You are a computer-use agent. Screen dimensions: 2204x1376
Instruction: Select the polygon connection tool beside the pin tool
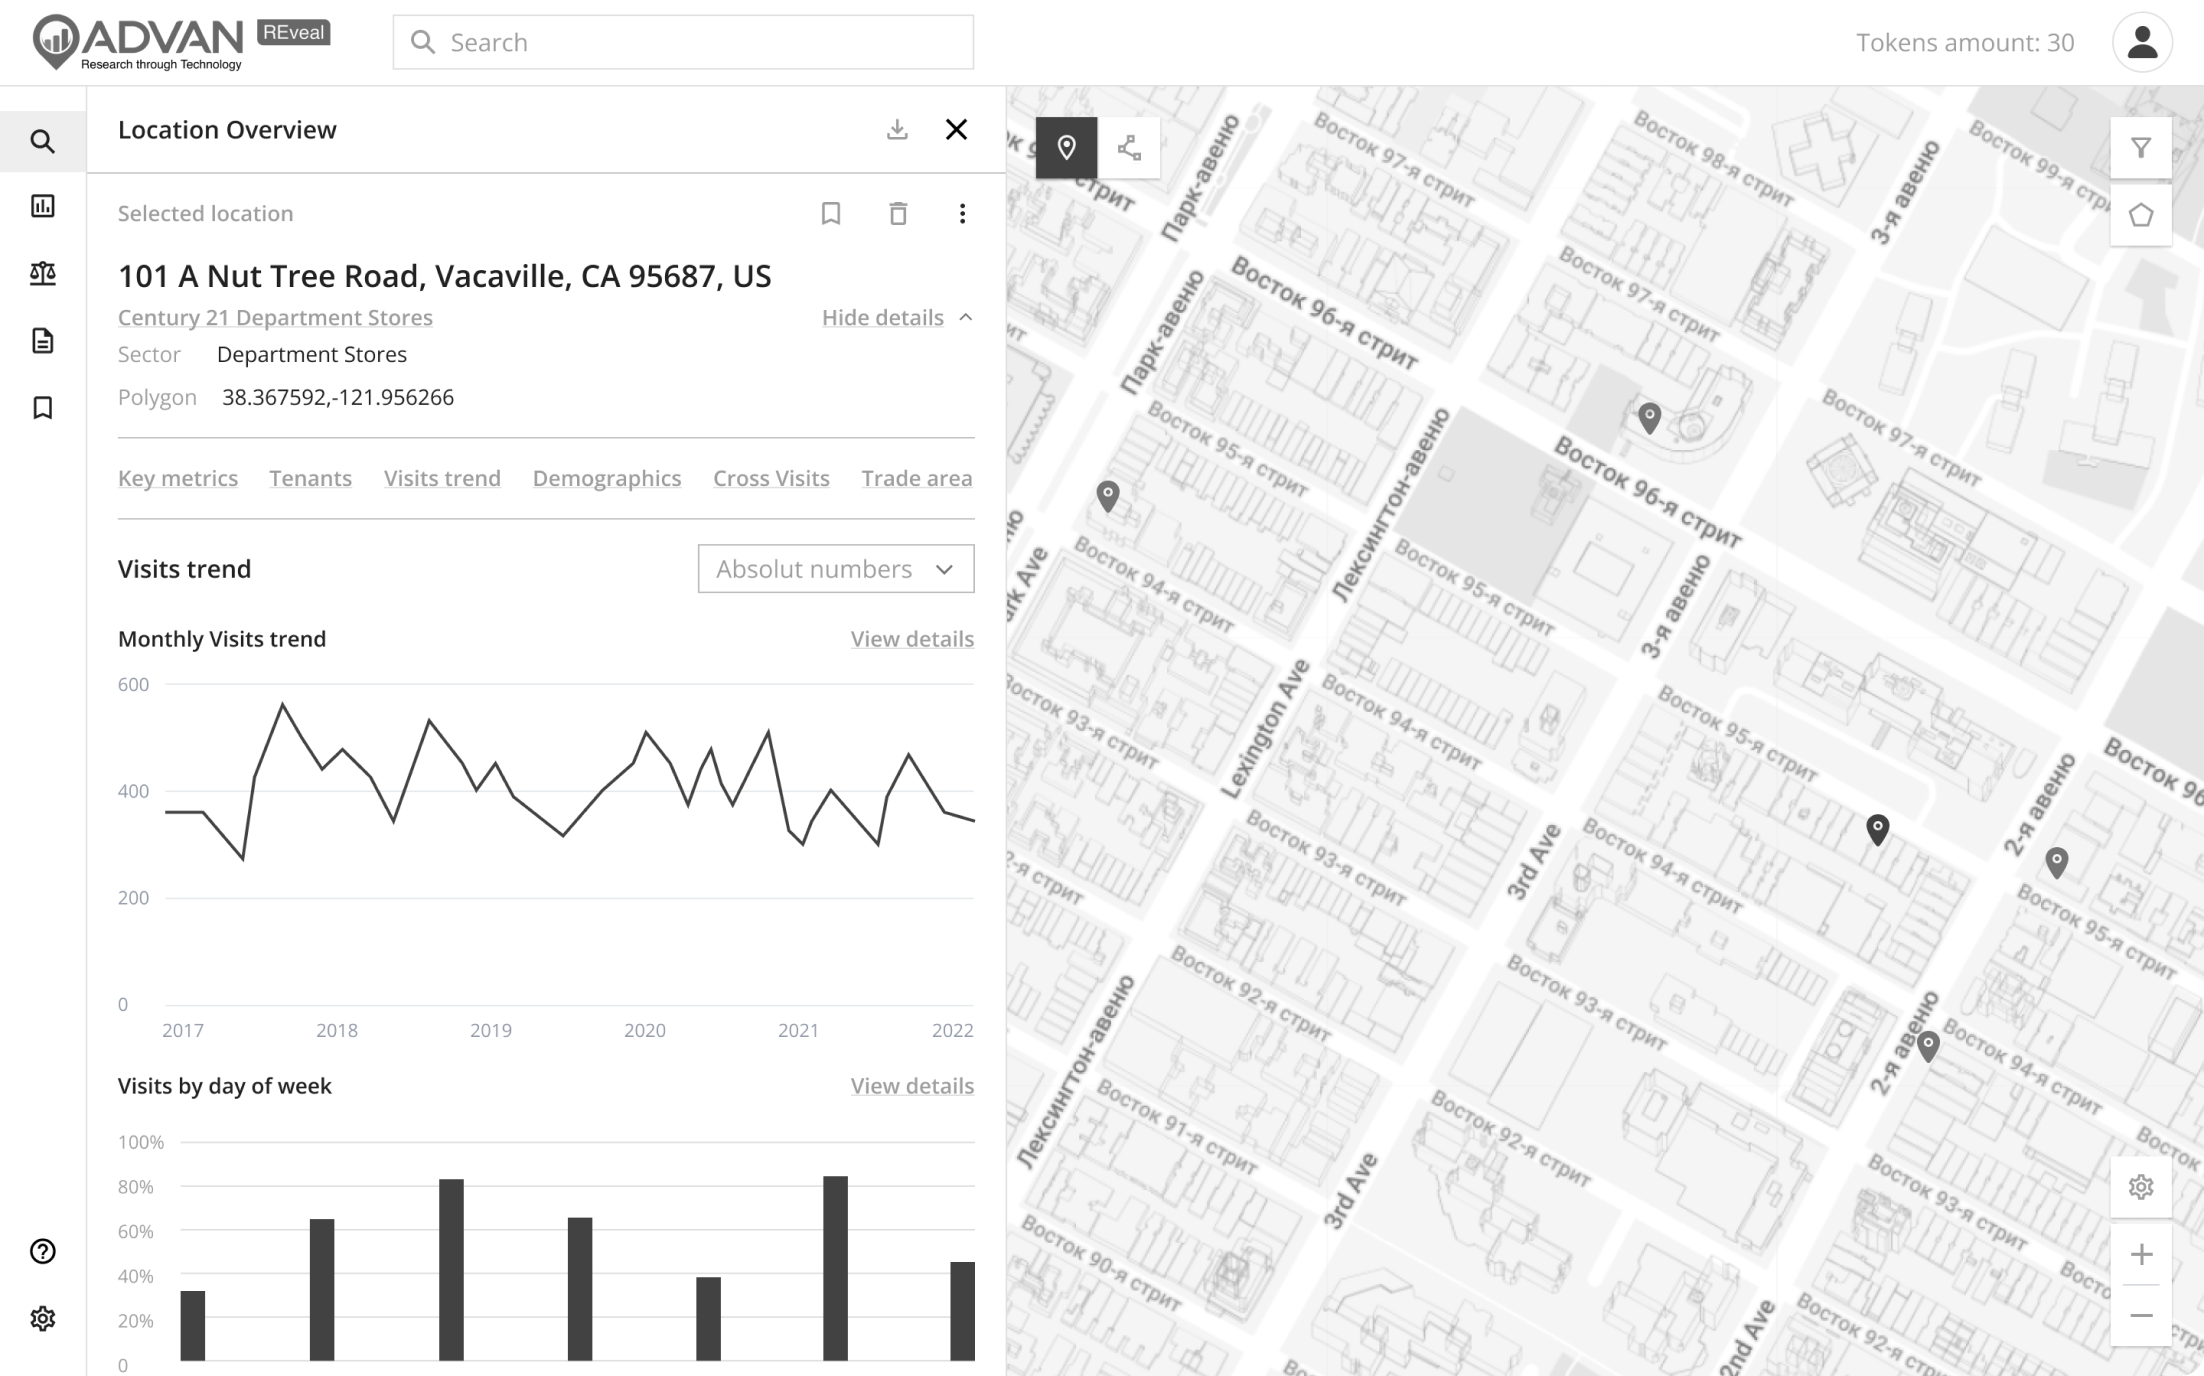pos(1132,148)
